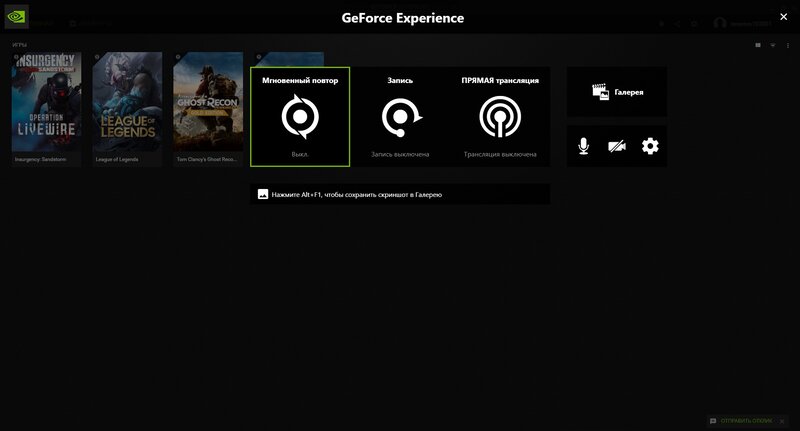Click the Alt+F1 screenshot hint bar
The width and height of the screenshot is (800, 431).
(x=400, y=194)
